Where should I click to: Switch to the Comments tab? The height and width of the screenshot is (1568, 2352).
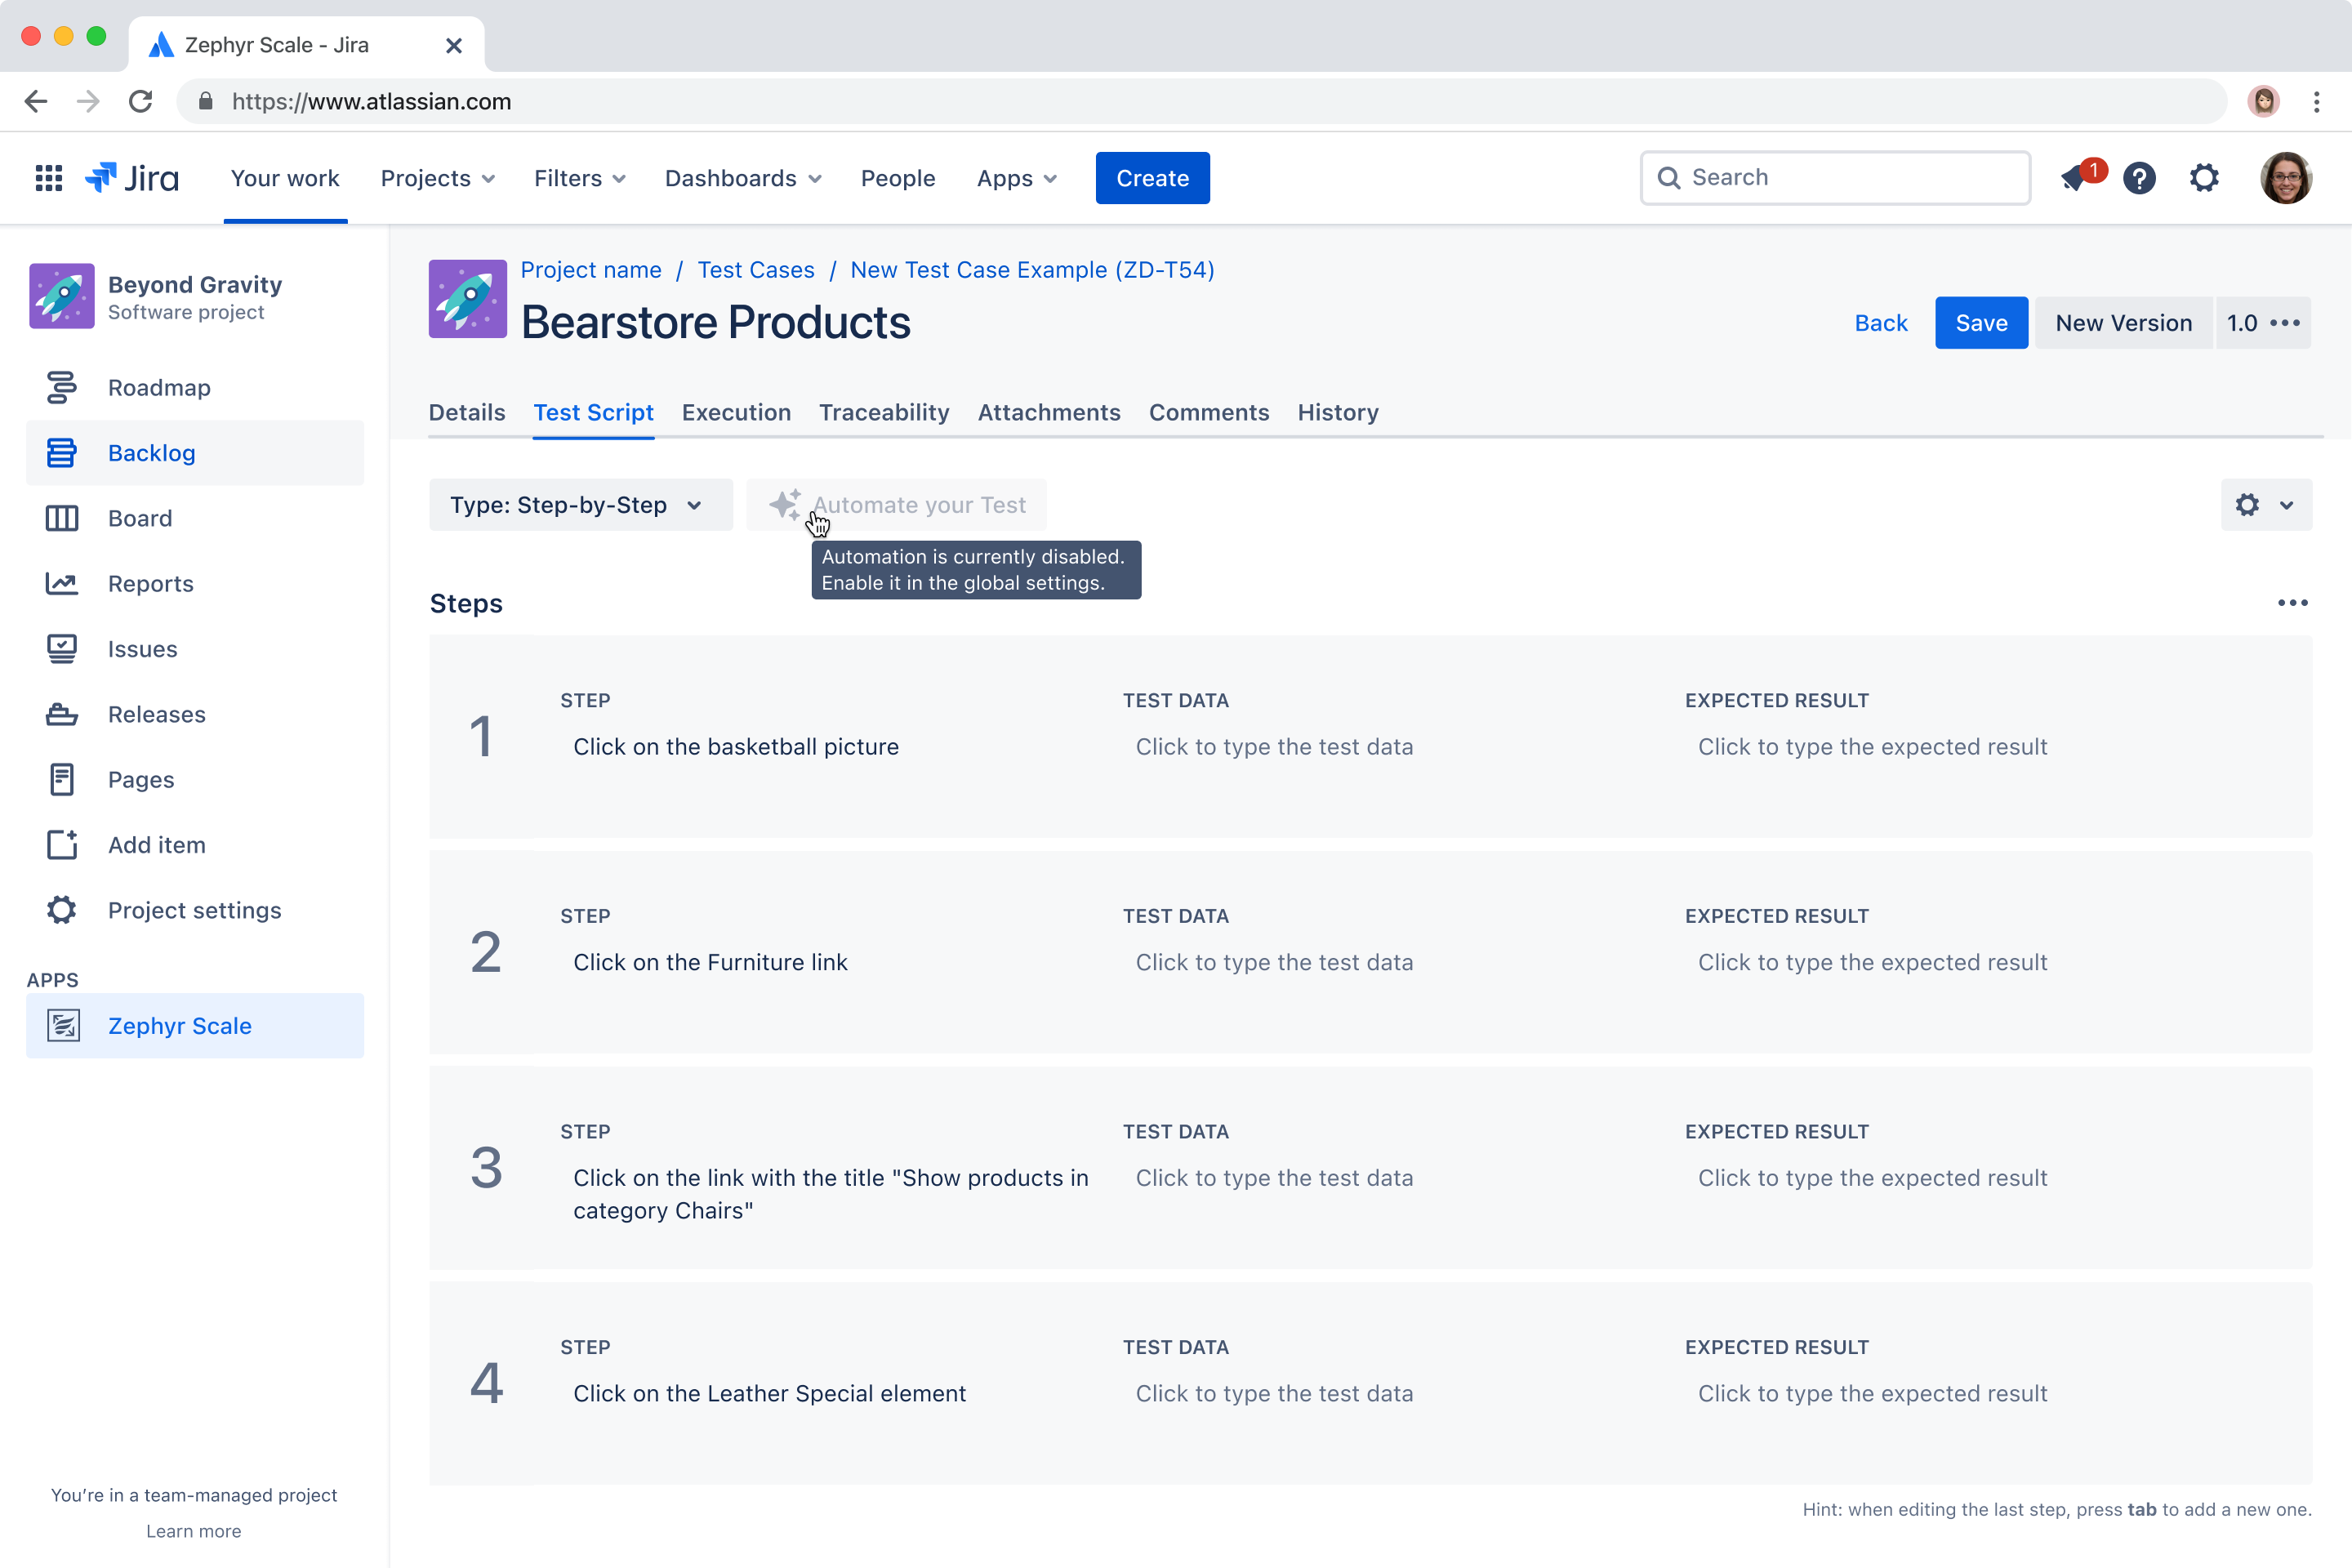coord(1209,412)
